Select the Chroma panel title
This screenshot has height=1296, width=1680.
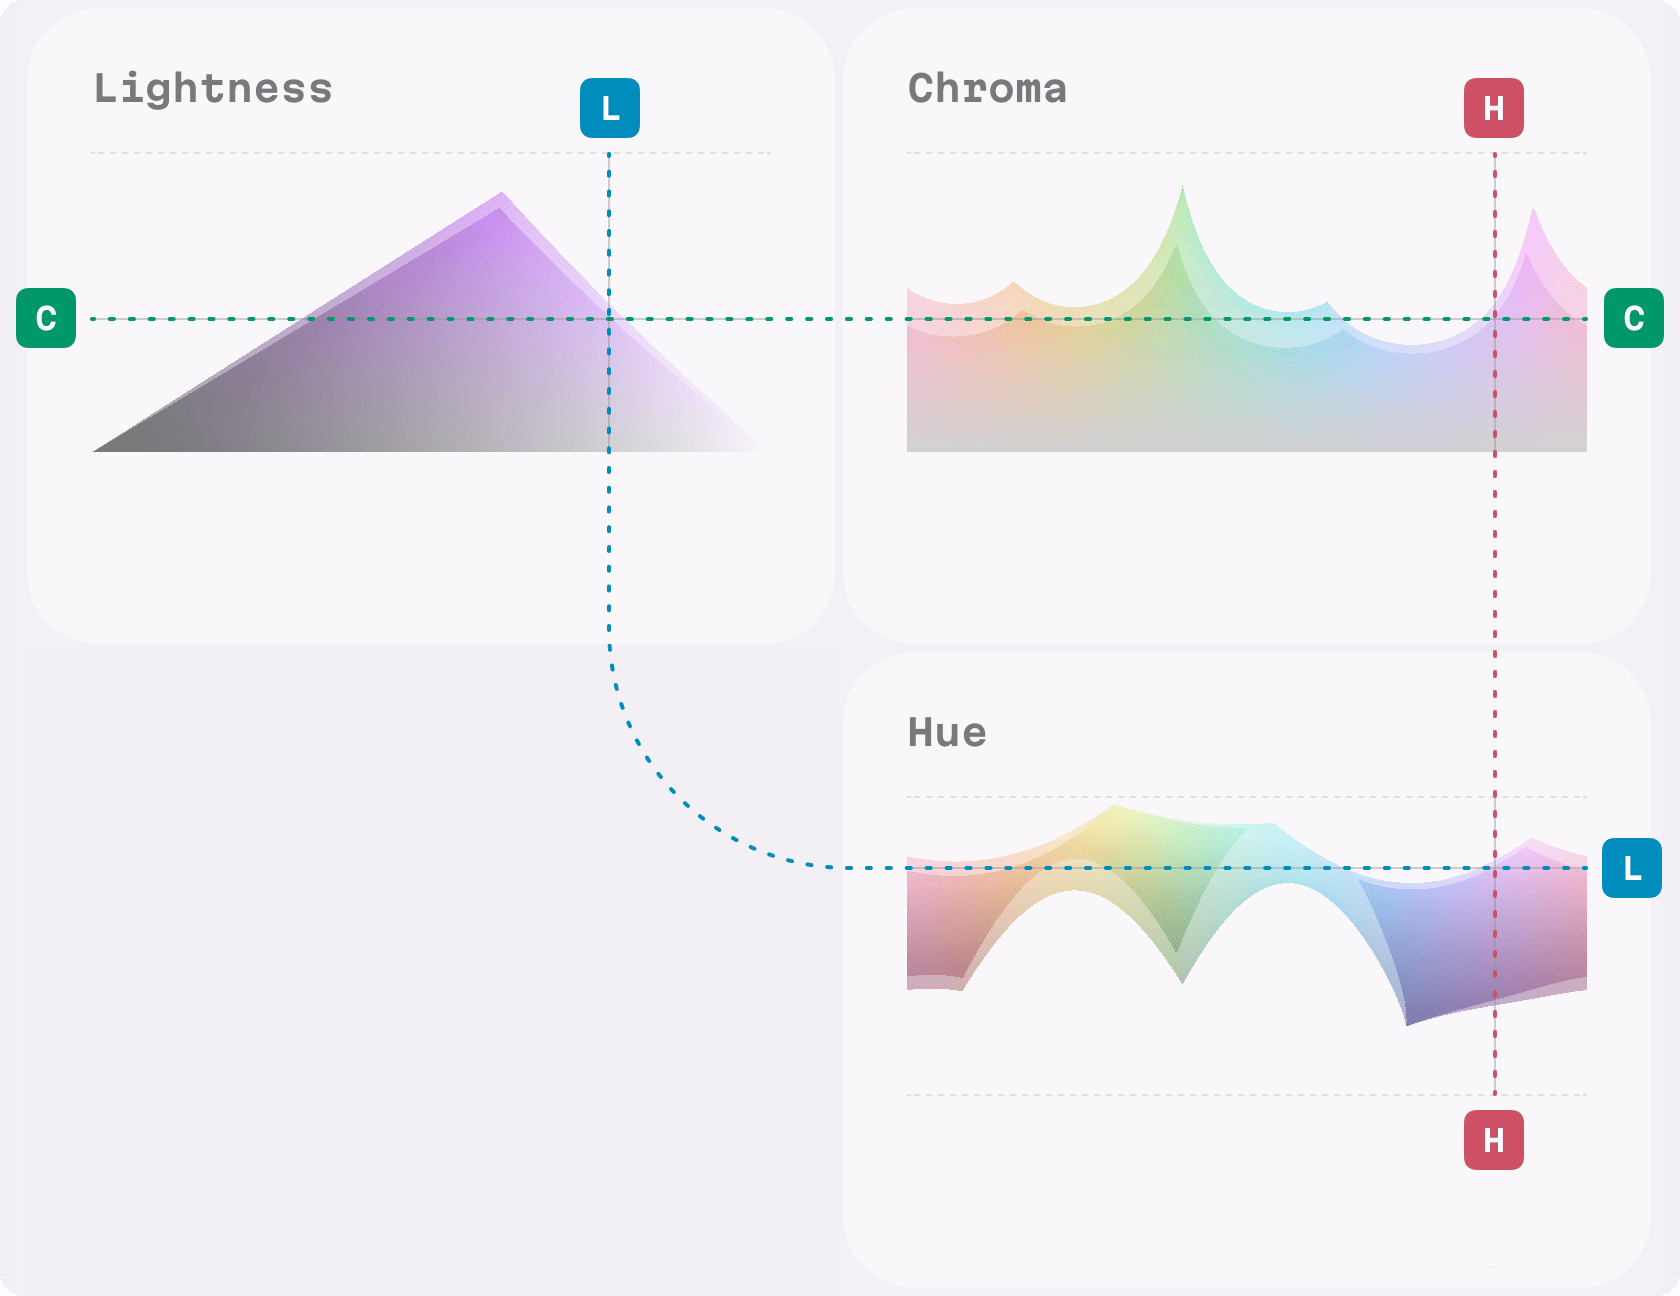[987, 89]
